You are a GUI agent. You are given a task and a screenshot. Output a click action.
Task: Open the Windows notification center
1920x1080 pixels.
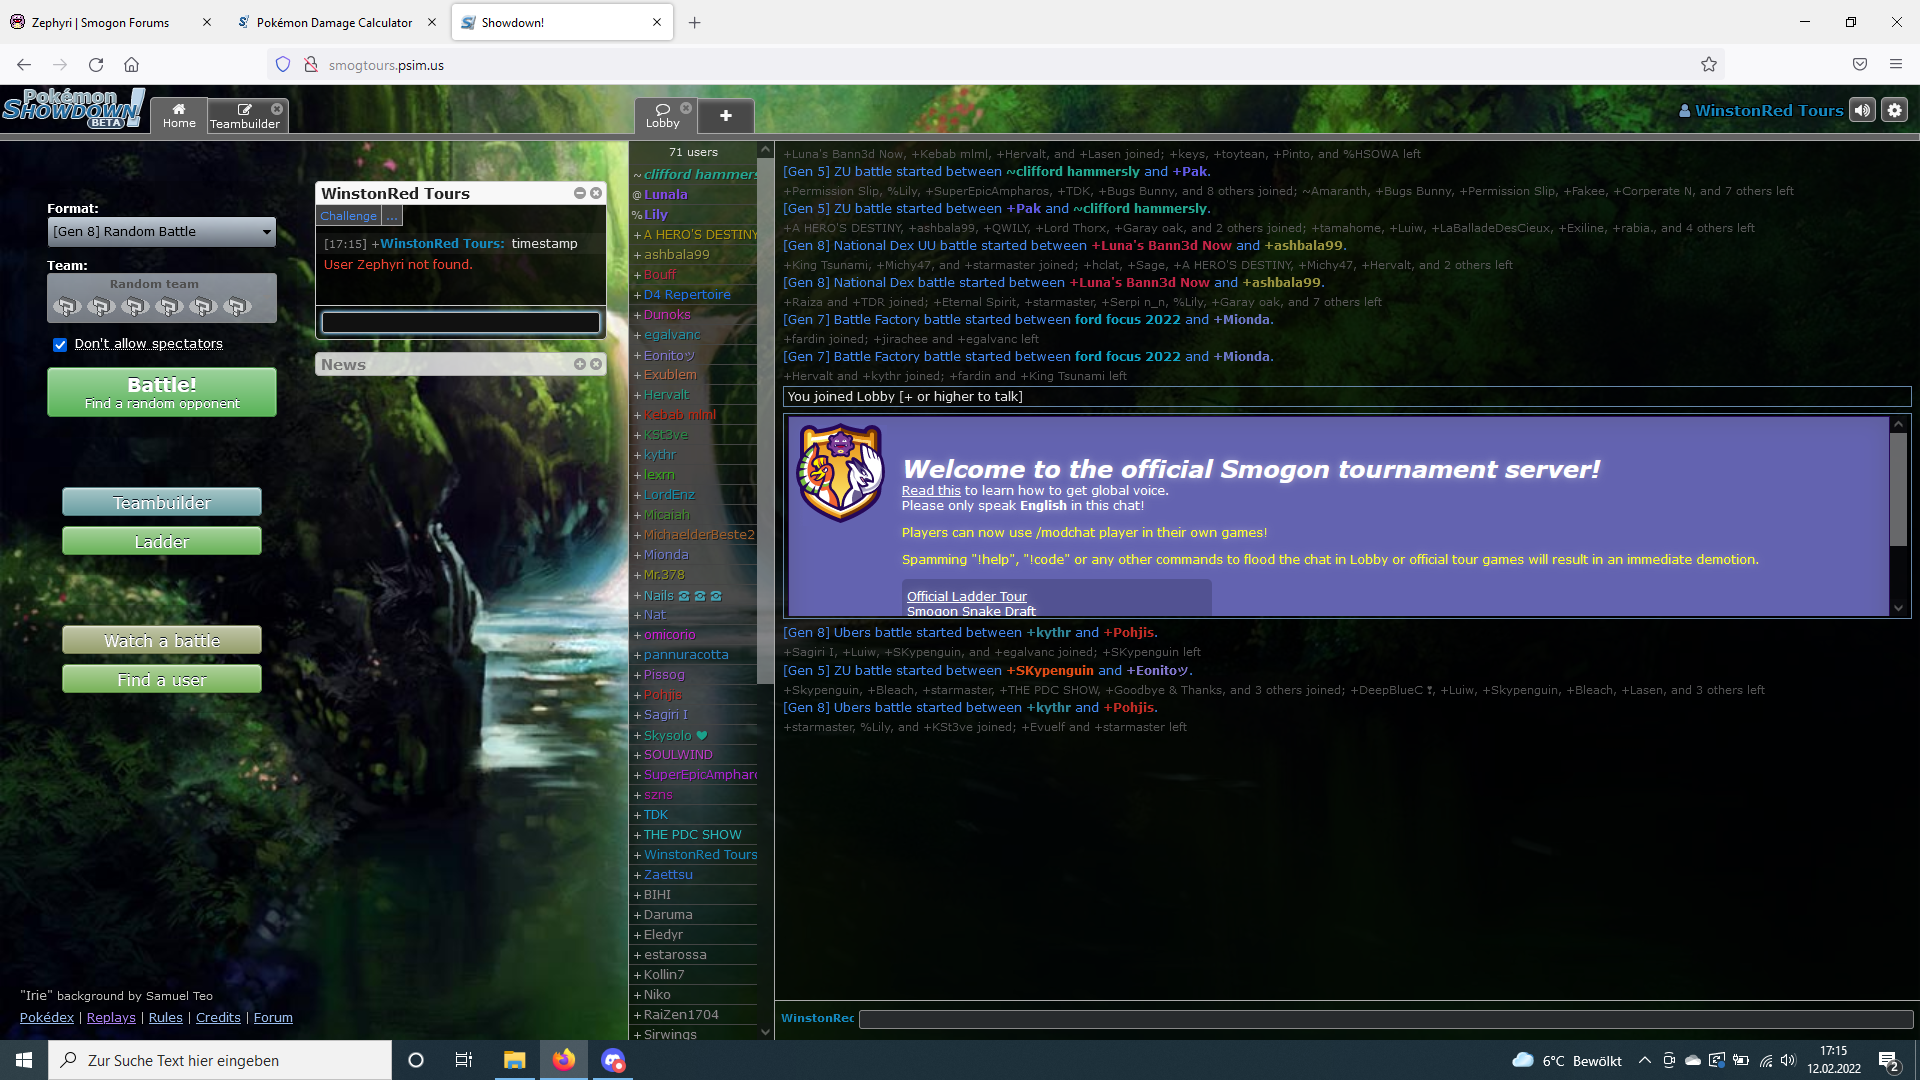tap(1889, 1060)
